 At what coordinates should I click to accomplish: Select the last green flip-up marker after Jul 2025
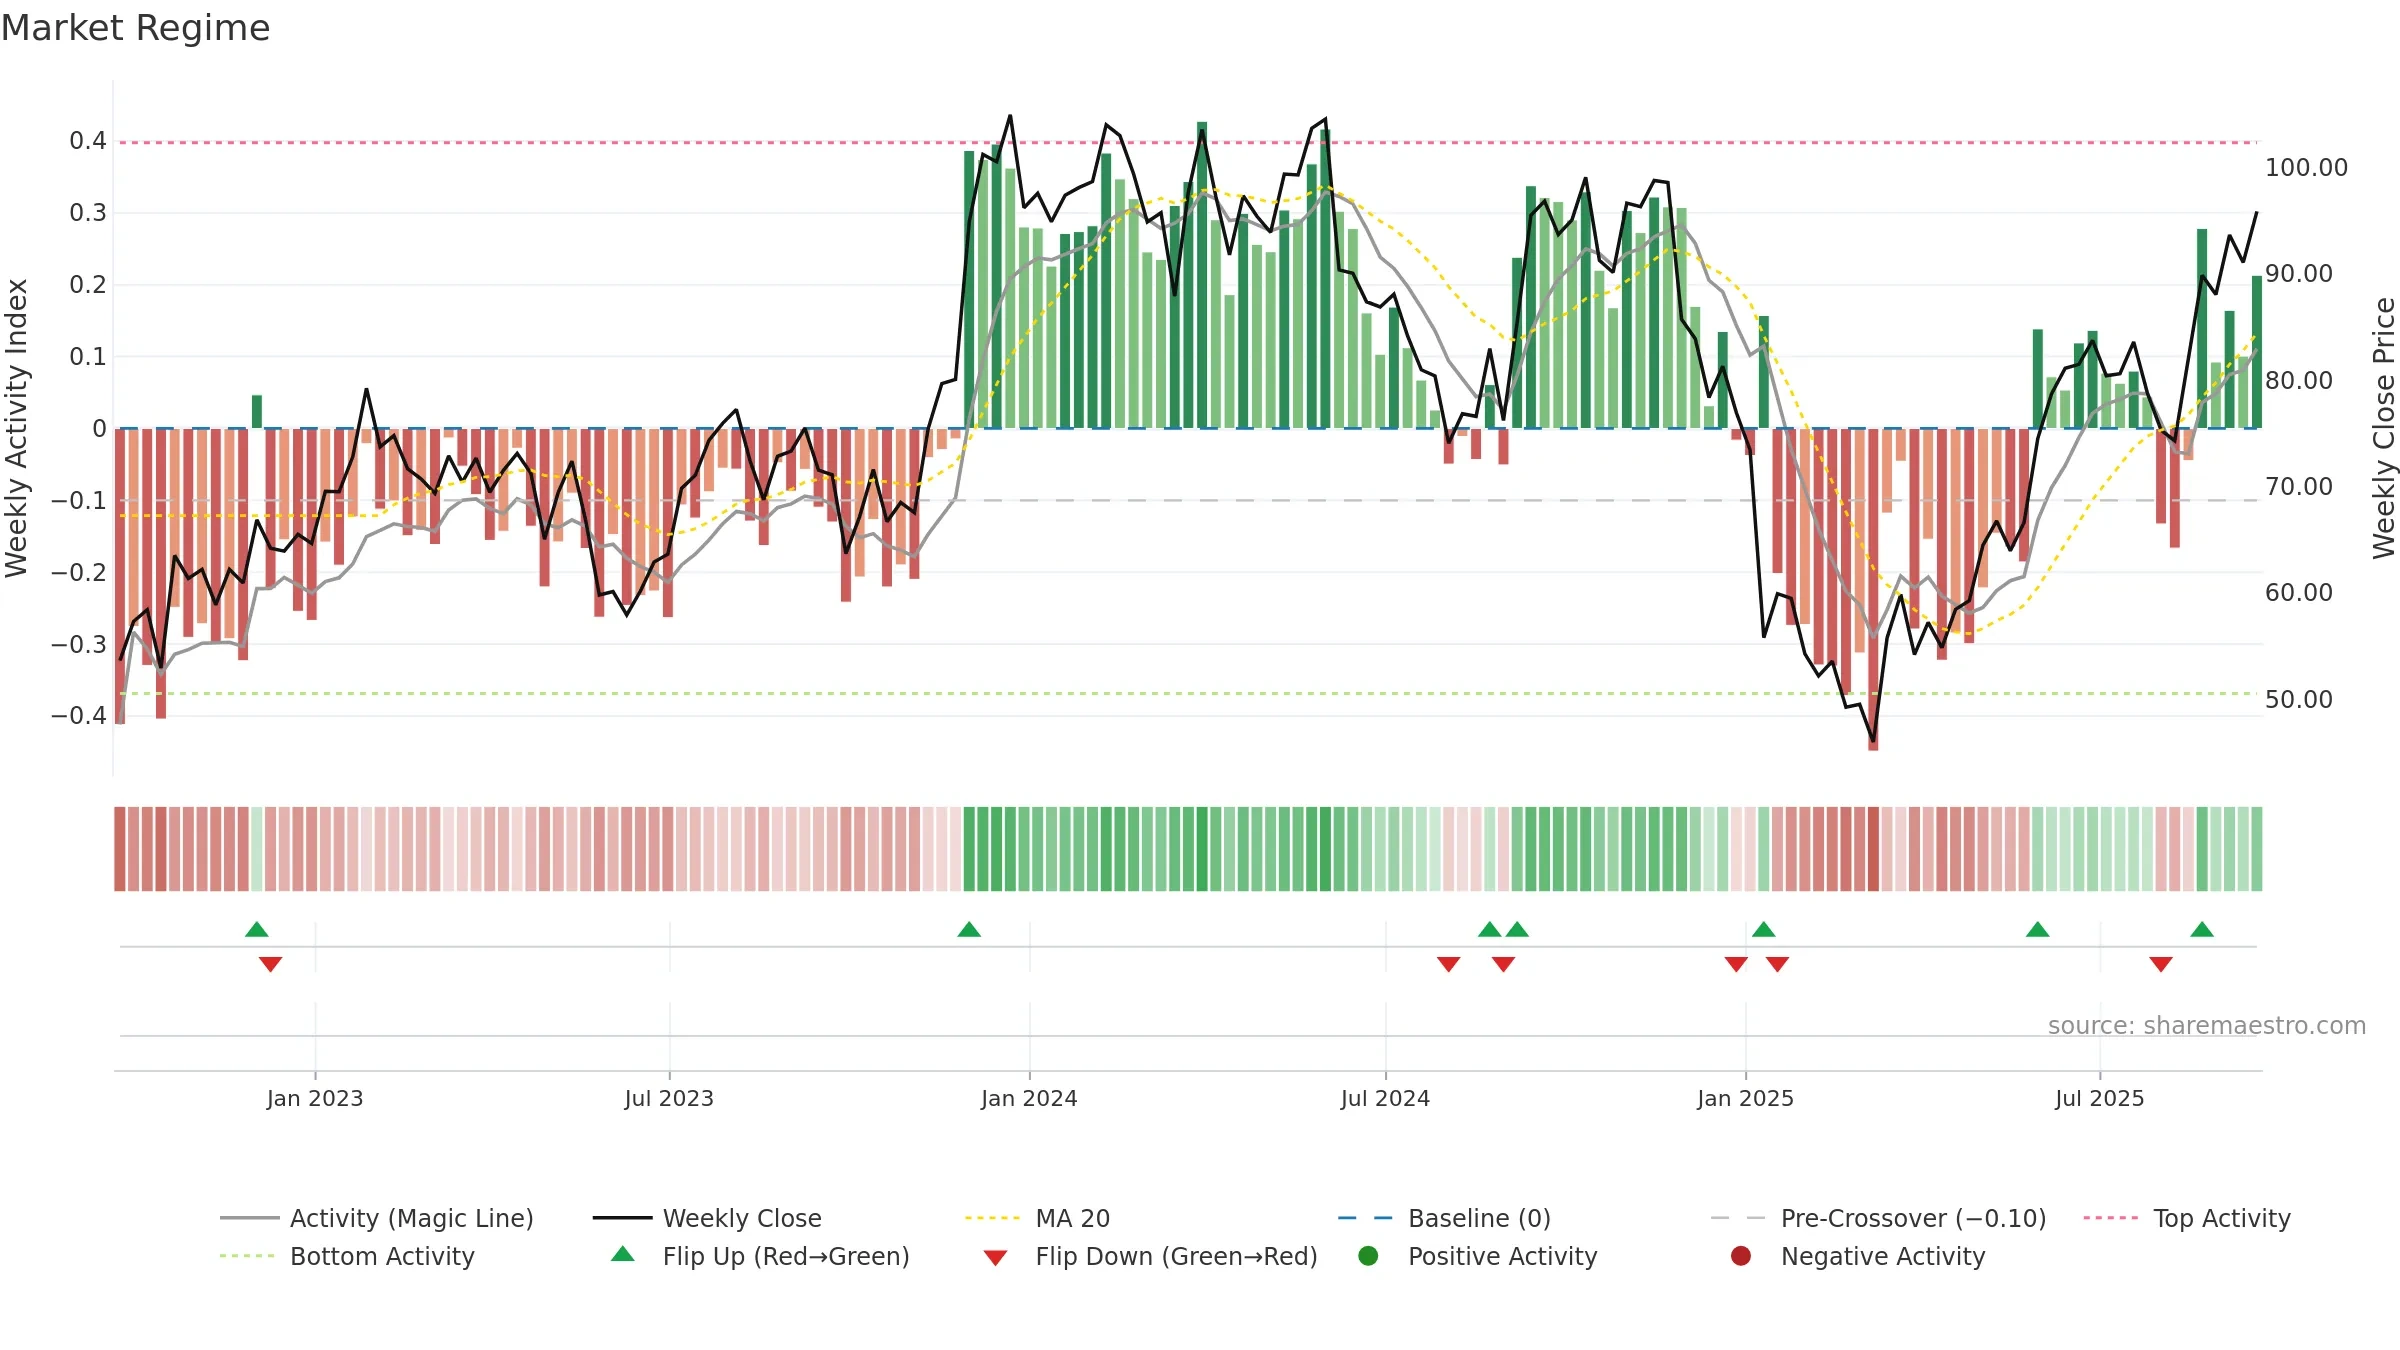2202,929
